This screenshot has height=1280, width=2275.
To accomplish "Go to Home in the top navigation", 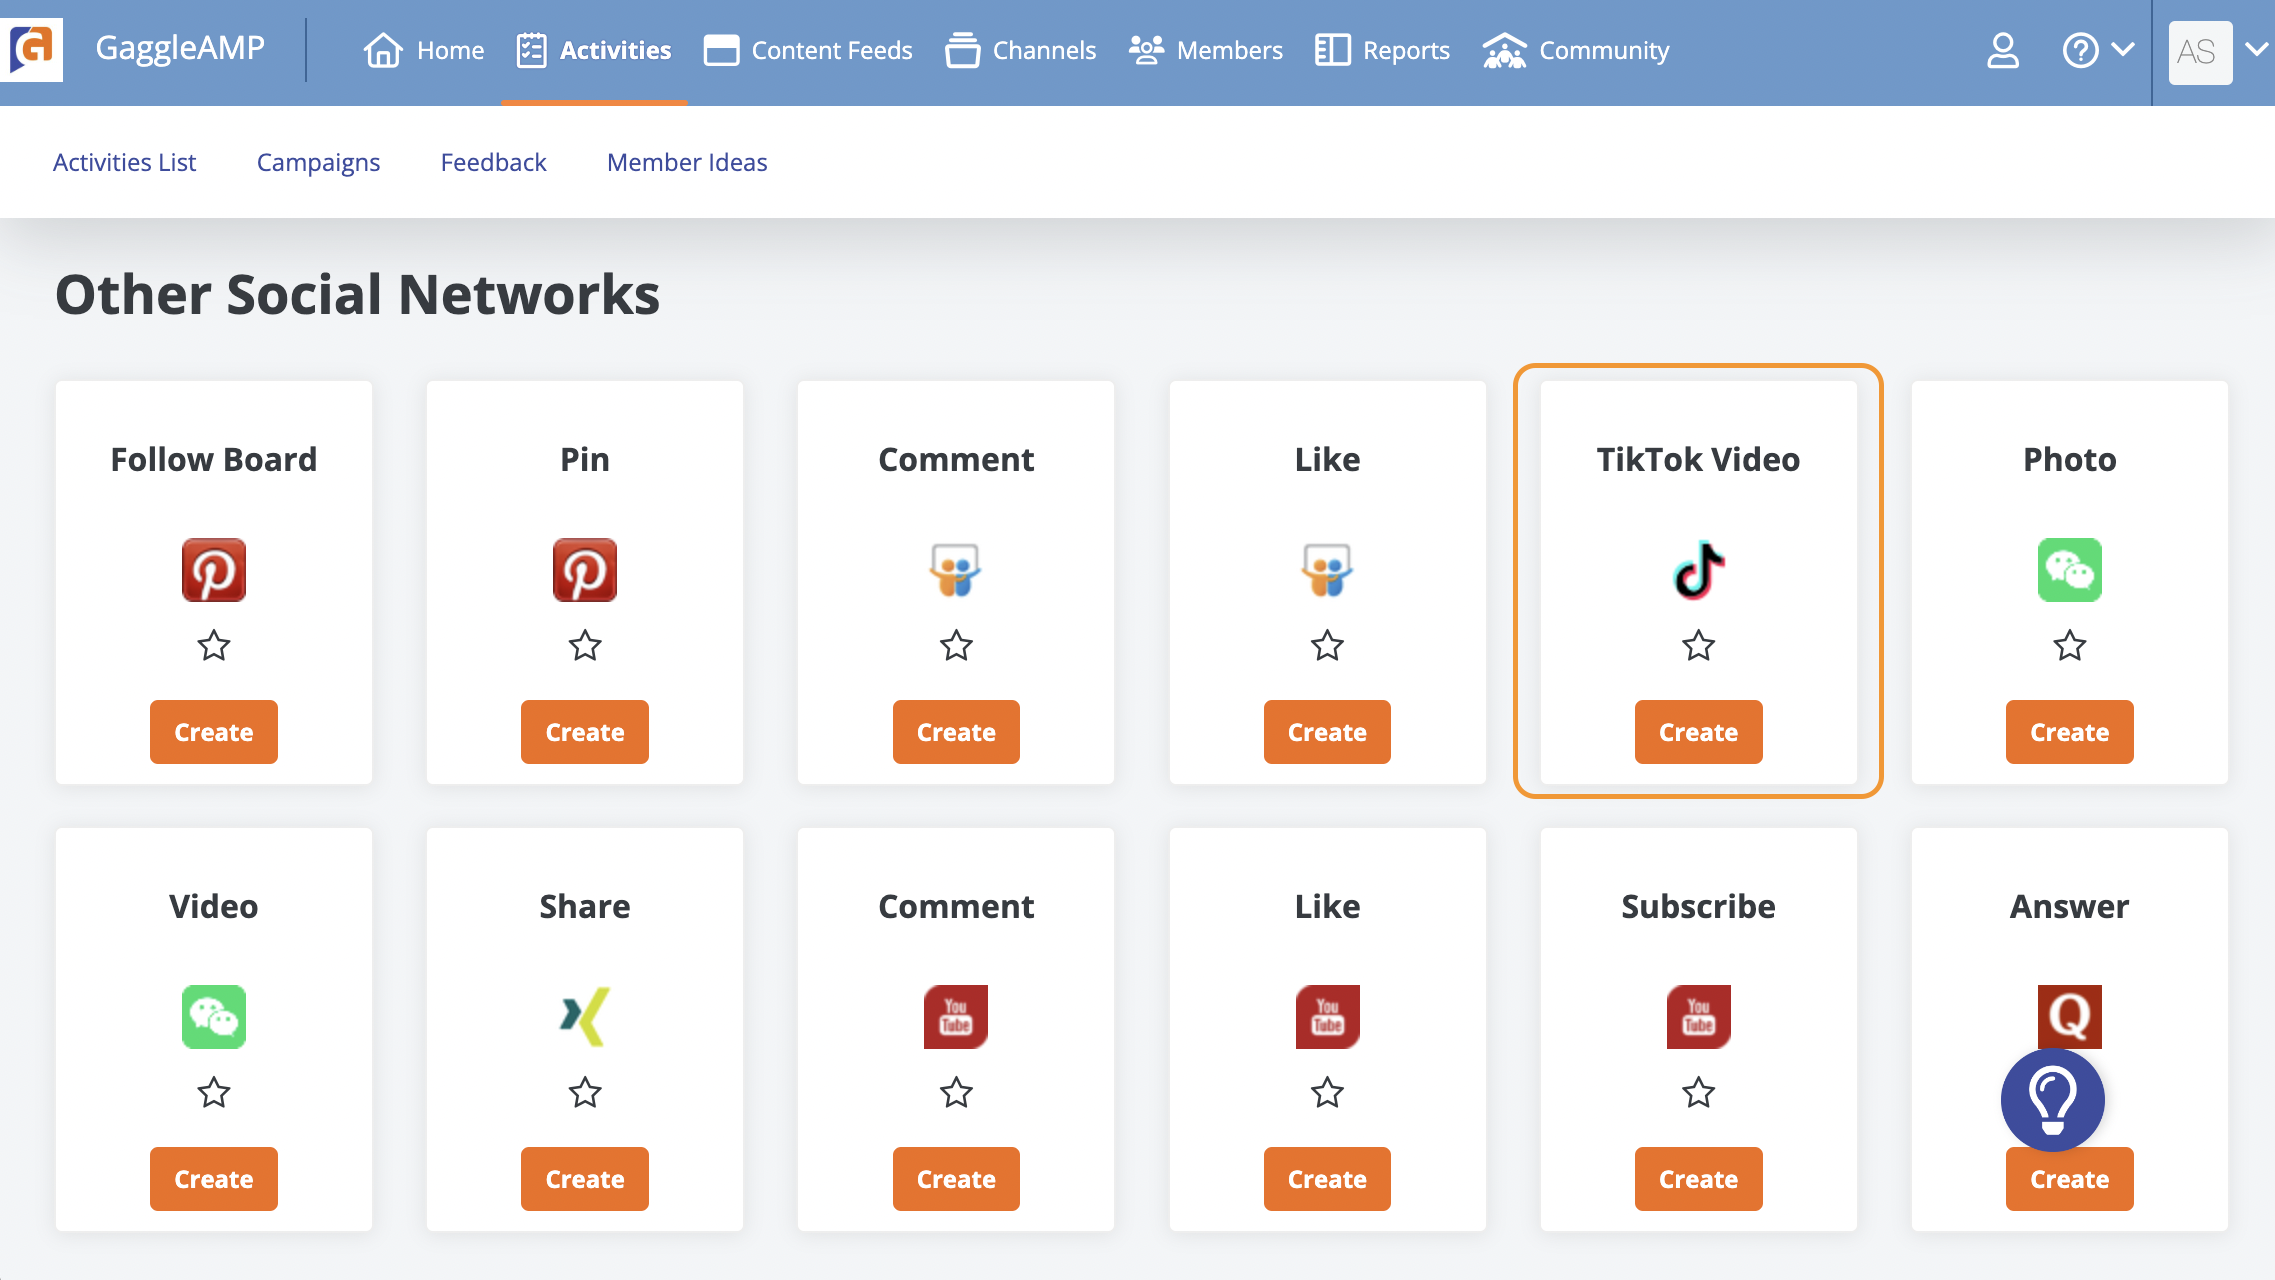I will pyautogui.click(x=424, y=50).
